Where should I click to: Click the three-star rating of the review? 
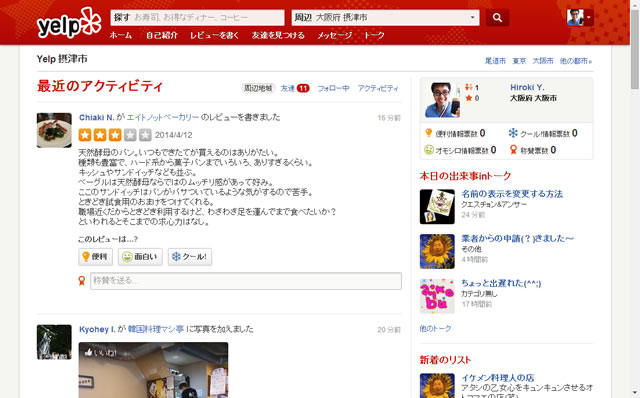click(x=115, y=135)
